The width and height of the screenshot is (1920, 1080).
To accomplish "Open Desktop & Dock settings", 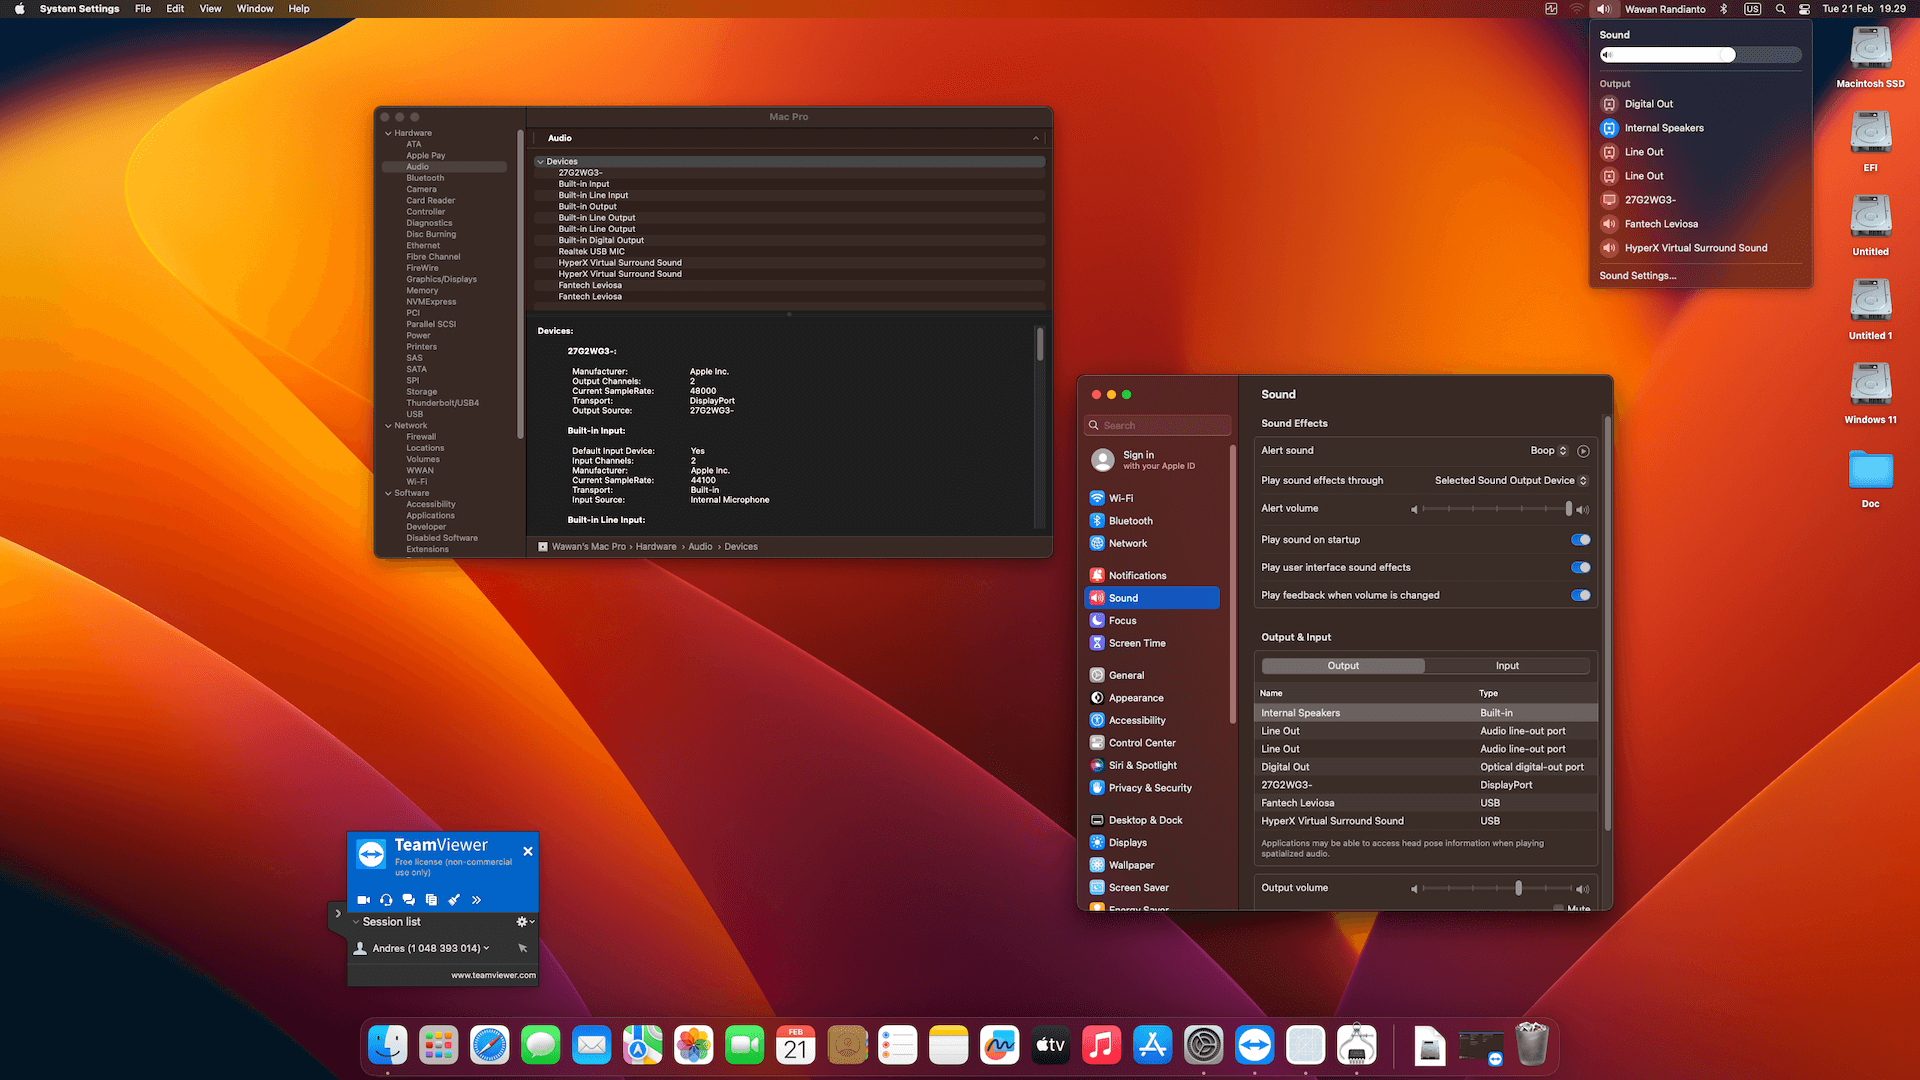I will 1152,820.
